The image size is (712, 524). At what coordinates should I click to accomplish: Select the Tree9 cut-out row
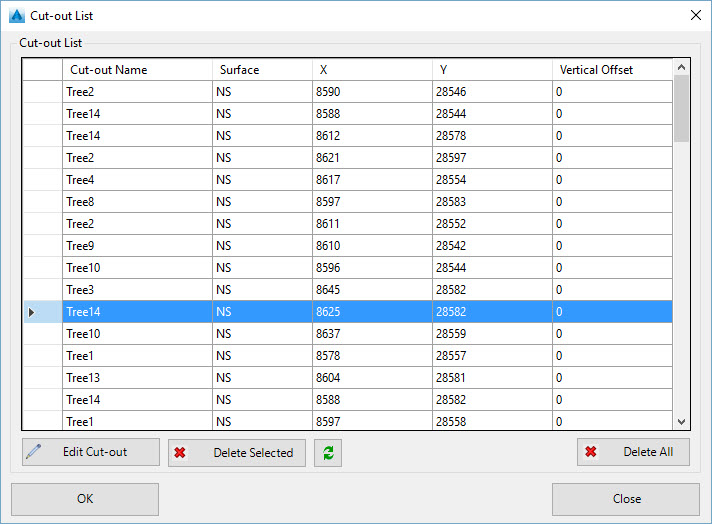click(137, 246)
